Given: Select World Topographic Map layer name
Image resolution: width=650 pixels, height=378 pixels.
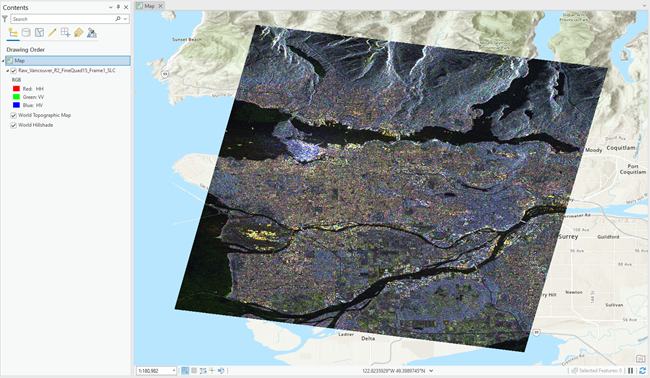Looking at the screenshot, I should [x=44, y=115].
